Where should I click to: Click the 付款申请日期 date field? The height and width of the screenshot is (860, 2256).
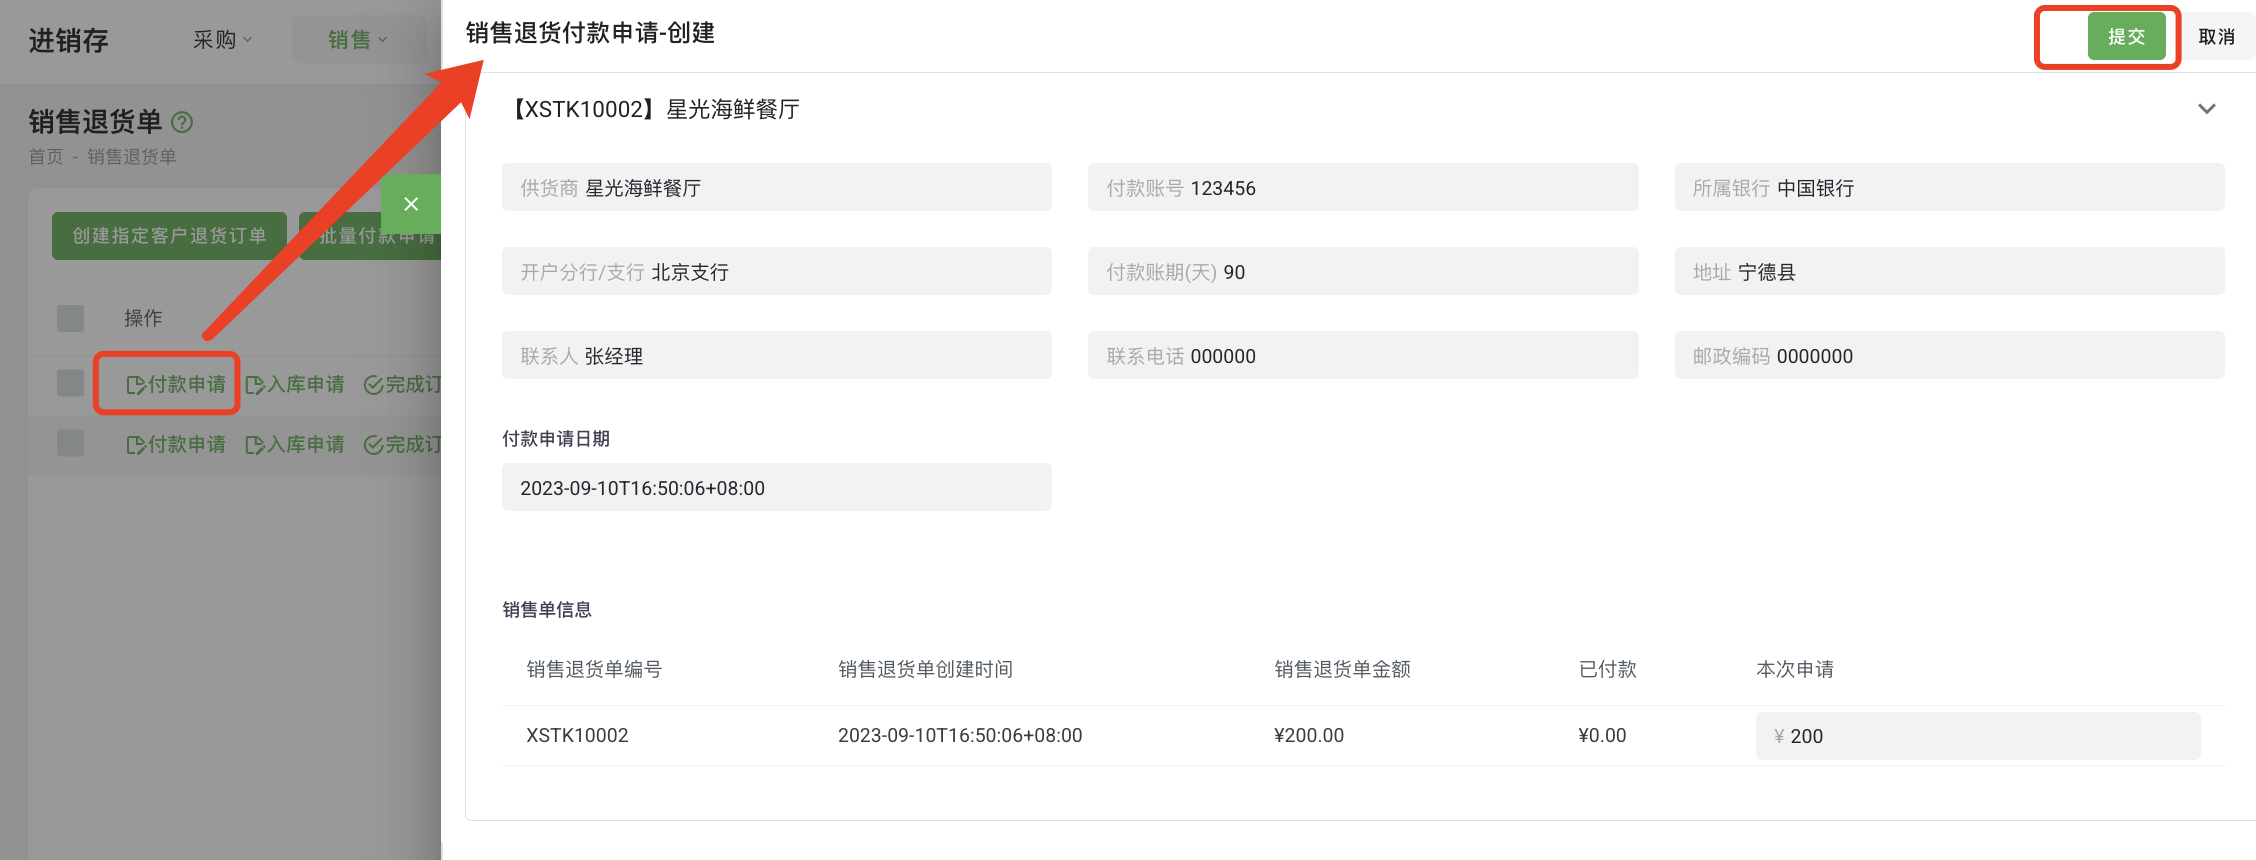coord(777,488)
